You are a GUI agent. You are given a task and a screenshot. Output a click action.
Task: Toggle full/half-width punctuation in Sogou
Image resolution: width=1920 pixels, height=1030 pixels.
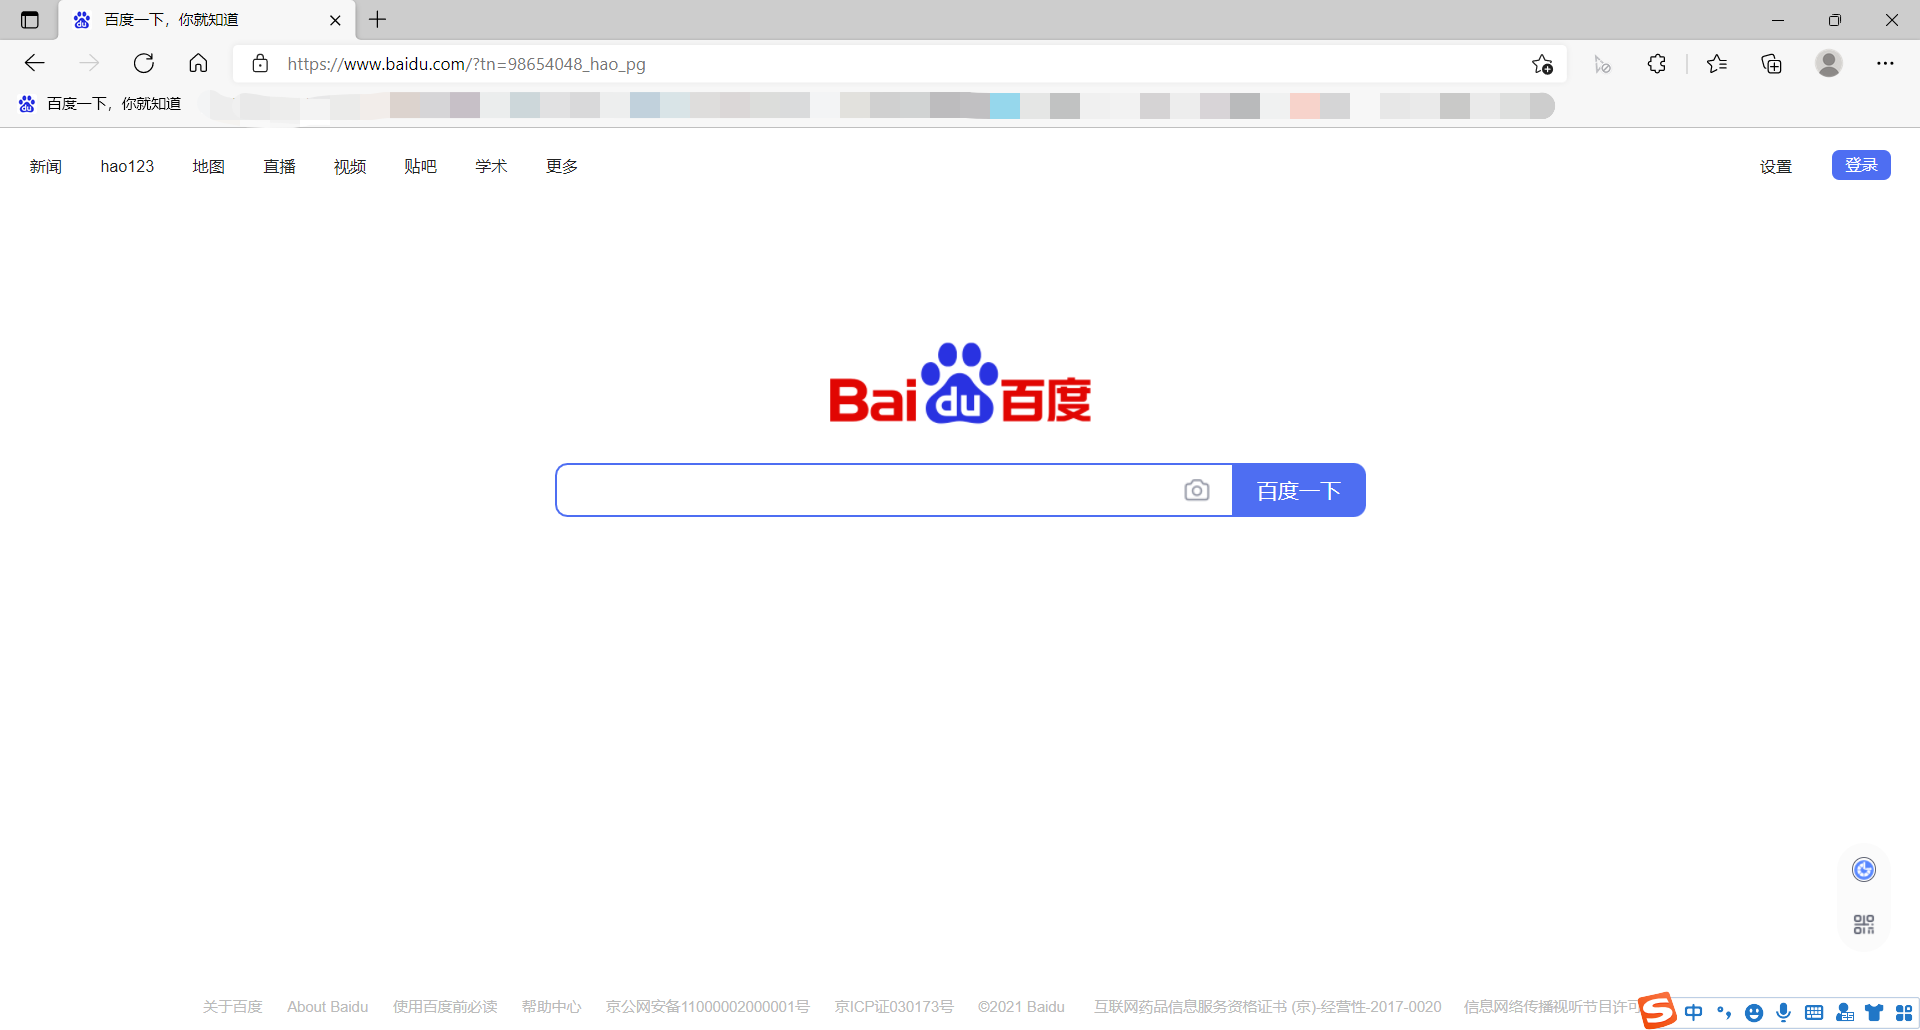point(1724,1012)
